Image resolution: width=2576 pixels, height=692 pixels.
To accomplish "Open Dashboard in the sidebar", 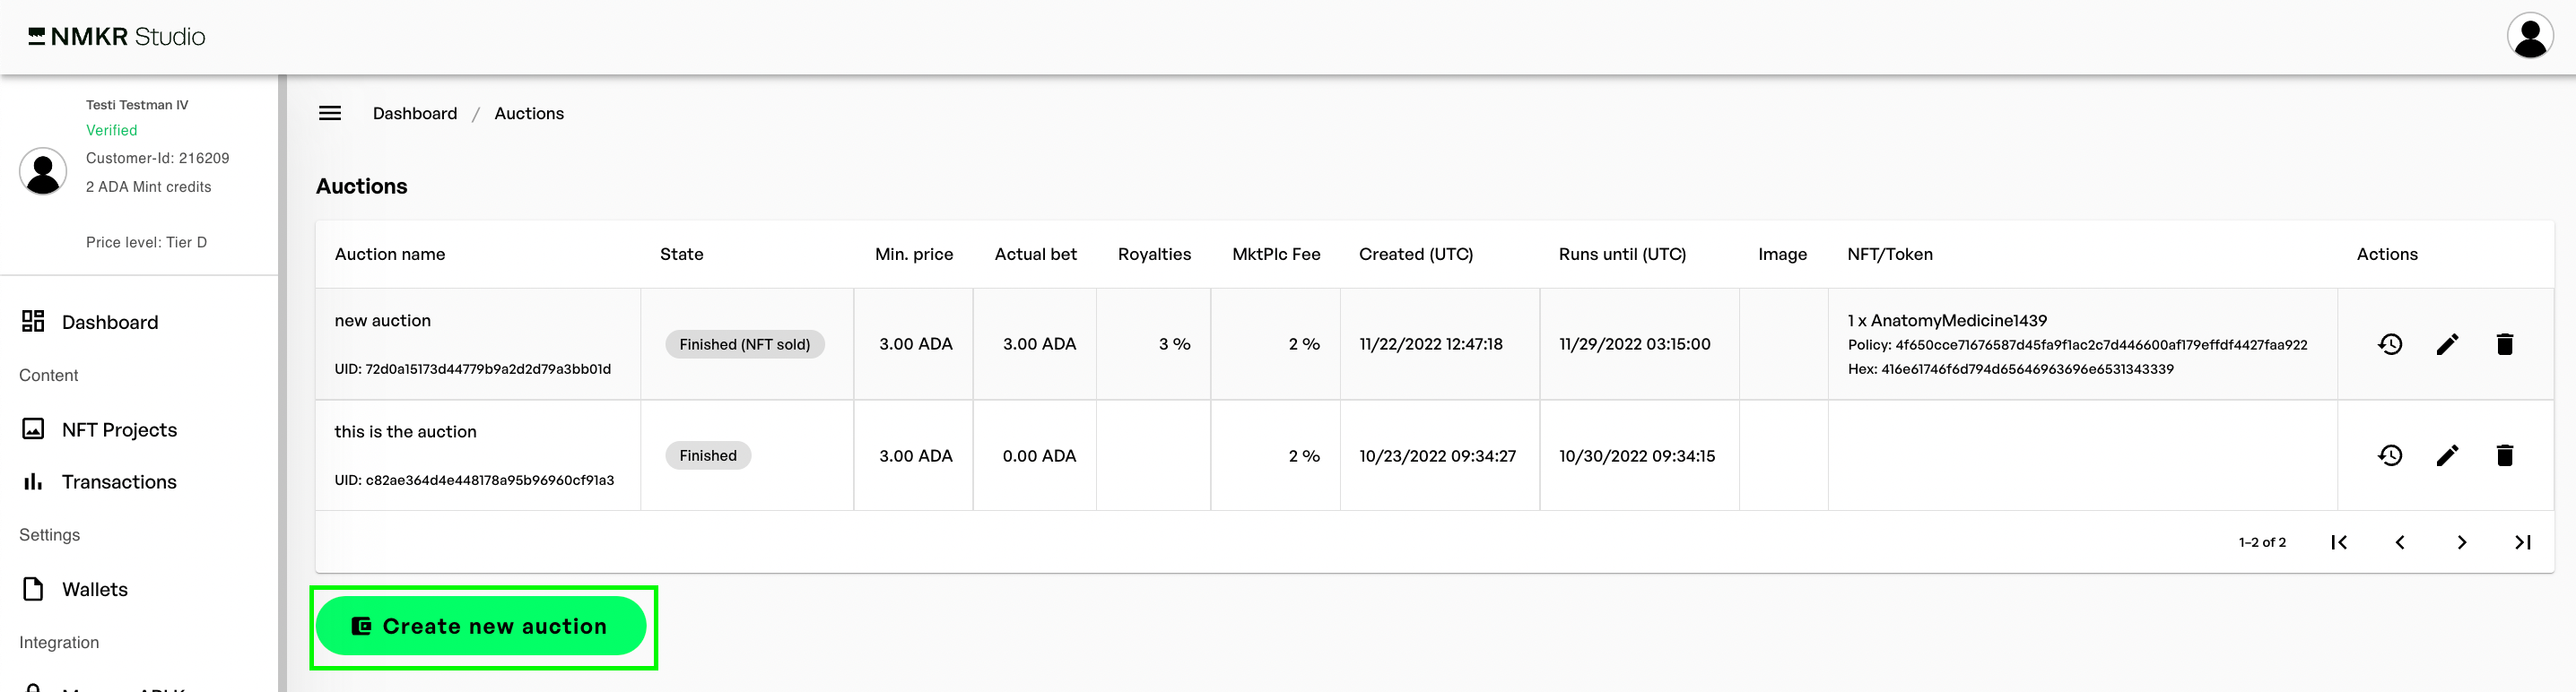I will [109, 322].
